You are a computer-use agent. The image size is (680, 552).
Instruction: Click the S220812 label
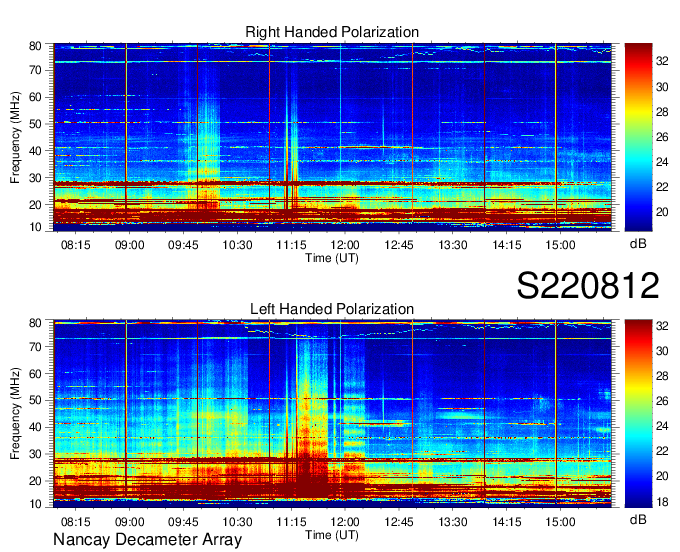click(588, 286)
